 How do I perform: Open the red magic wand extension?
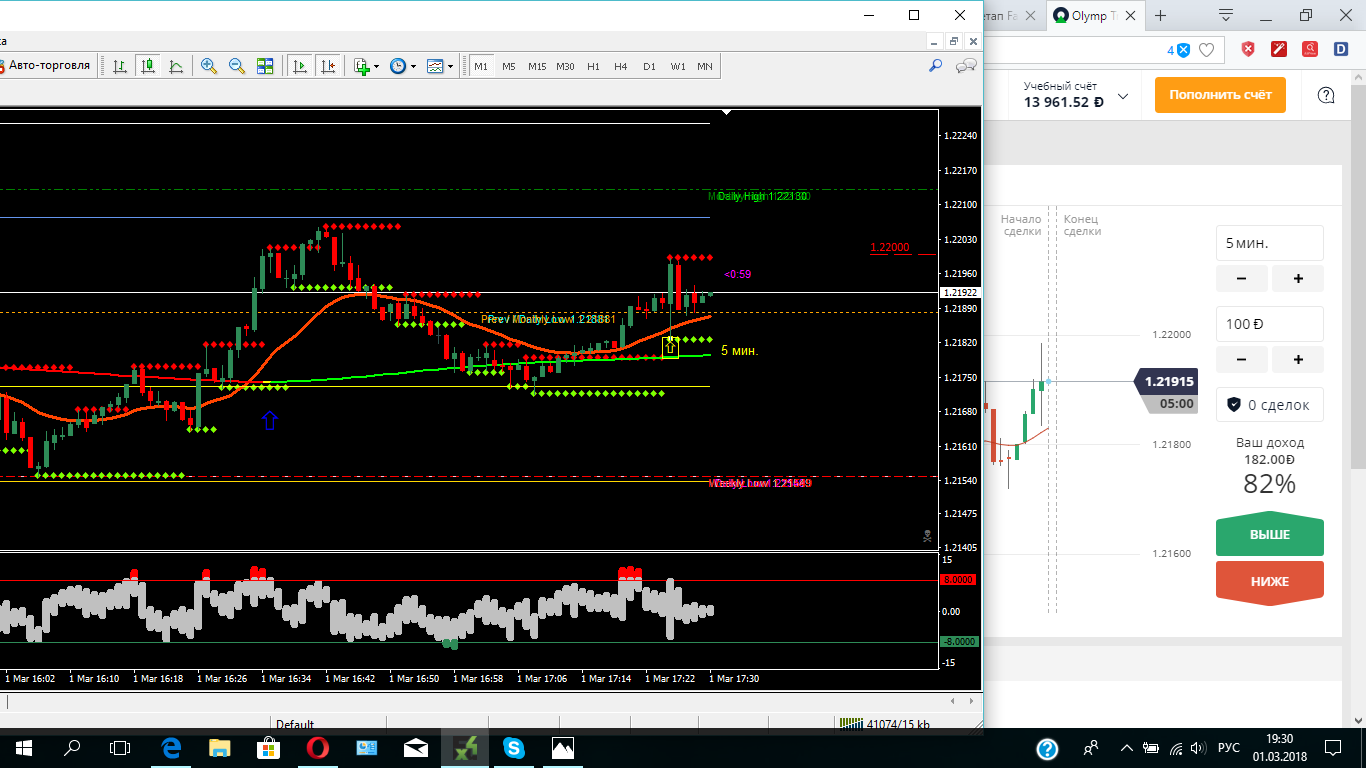click(1278, 49)
